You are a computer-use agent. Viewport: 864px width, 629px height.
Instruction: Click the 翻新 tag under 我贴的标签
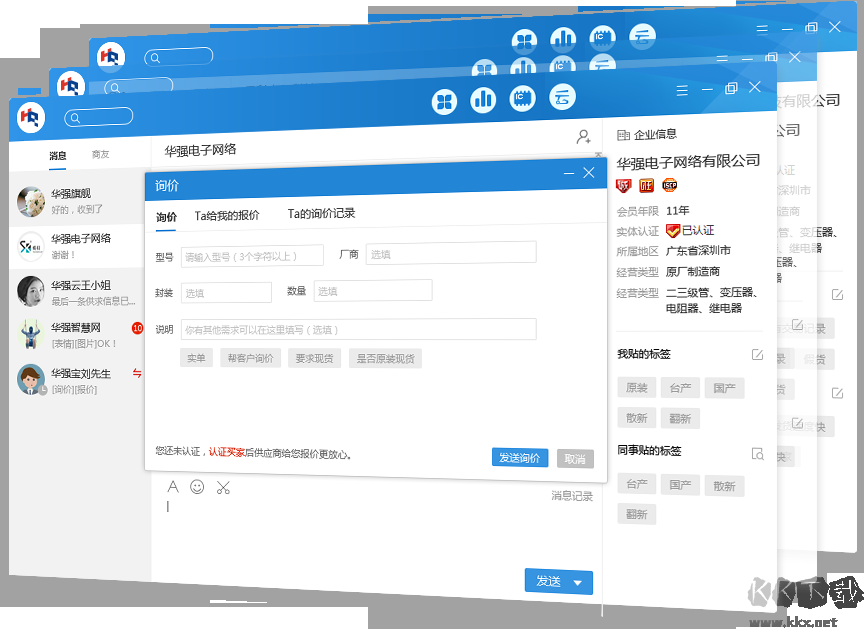[x=680, y=419]
